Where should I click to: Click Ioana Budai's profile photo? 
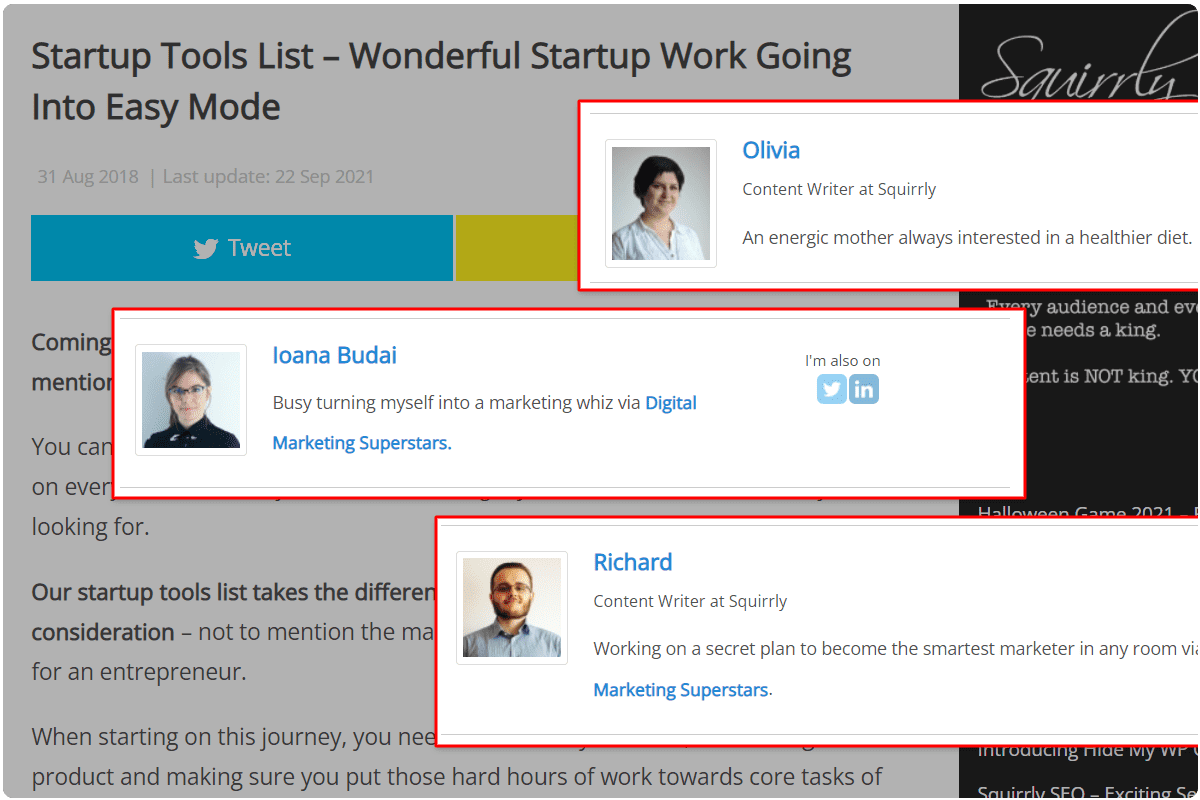[191, 400]
